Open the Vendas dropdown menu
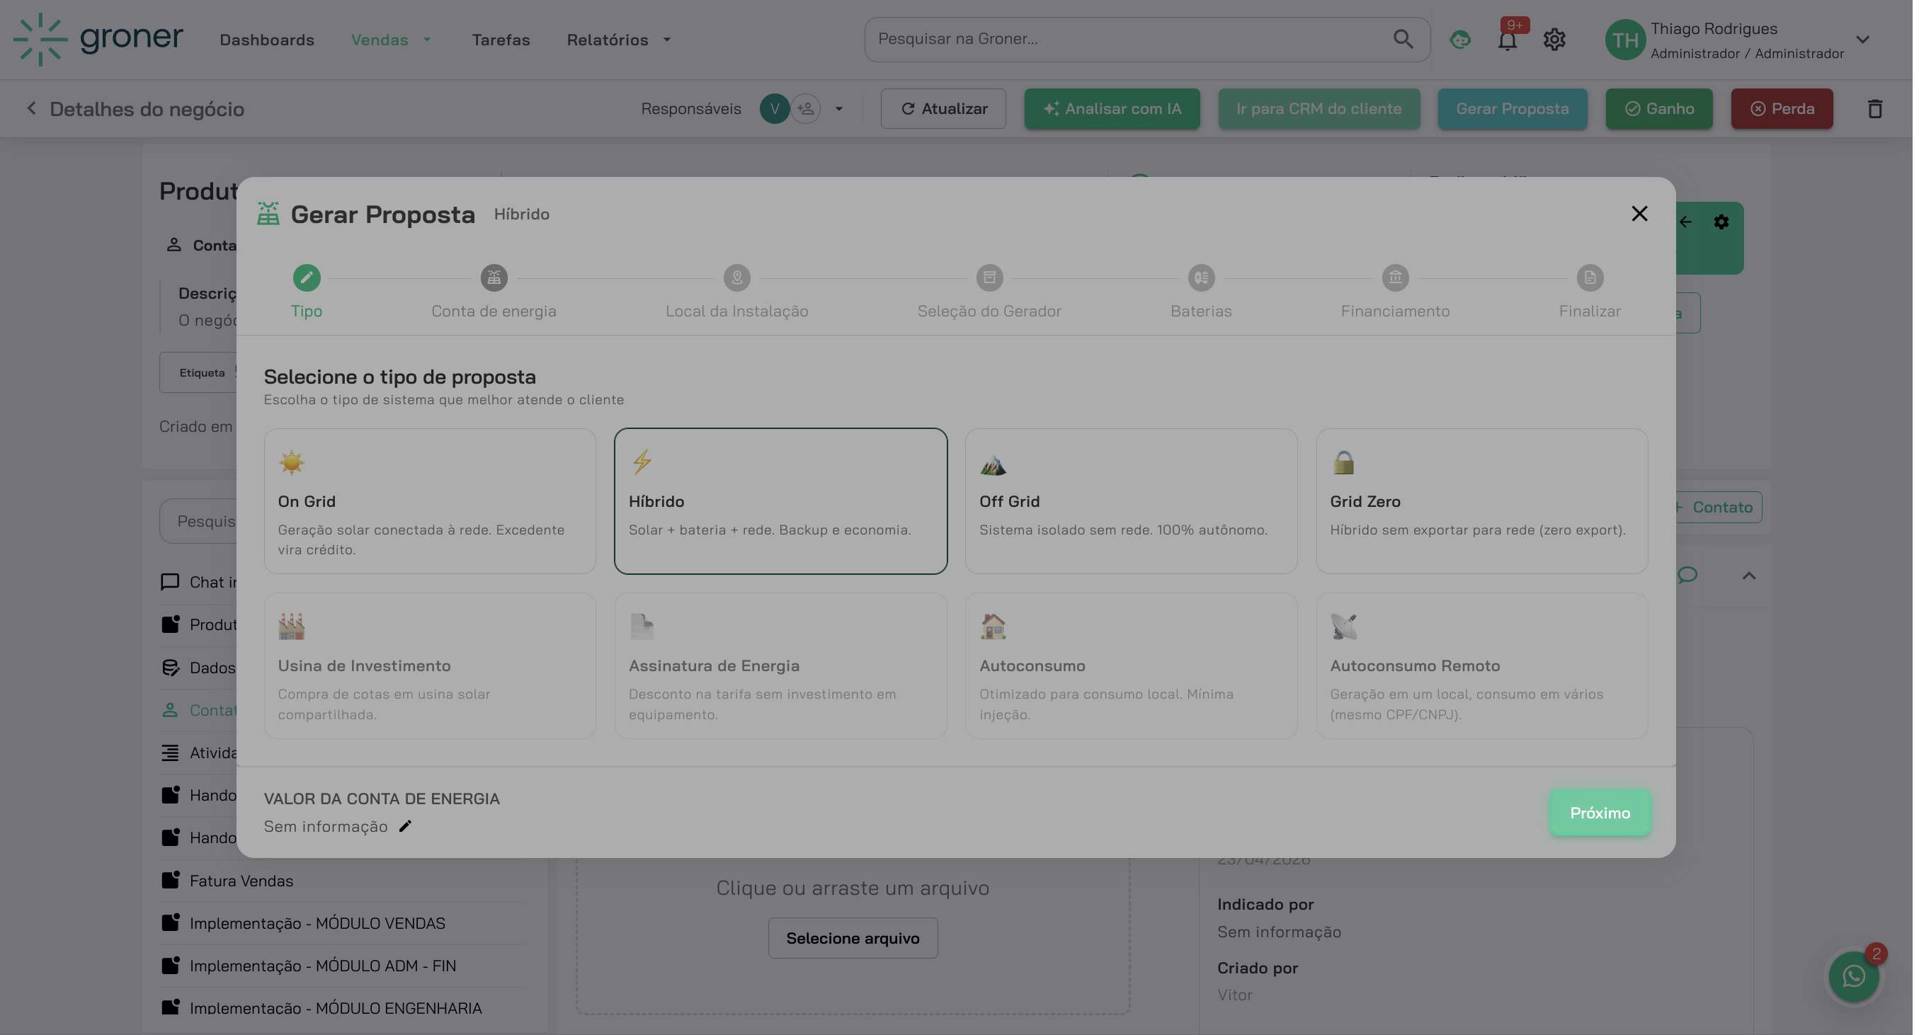This screenshot has height=1035, width=1919. (x=391, y=39)
